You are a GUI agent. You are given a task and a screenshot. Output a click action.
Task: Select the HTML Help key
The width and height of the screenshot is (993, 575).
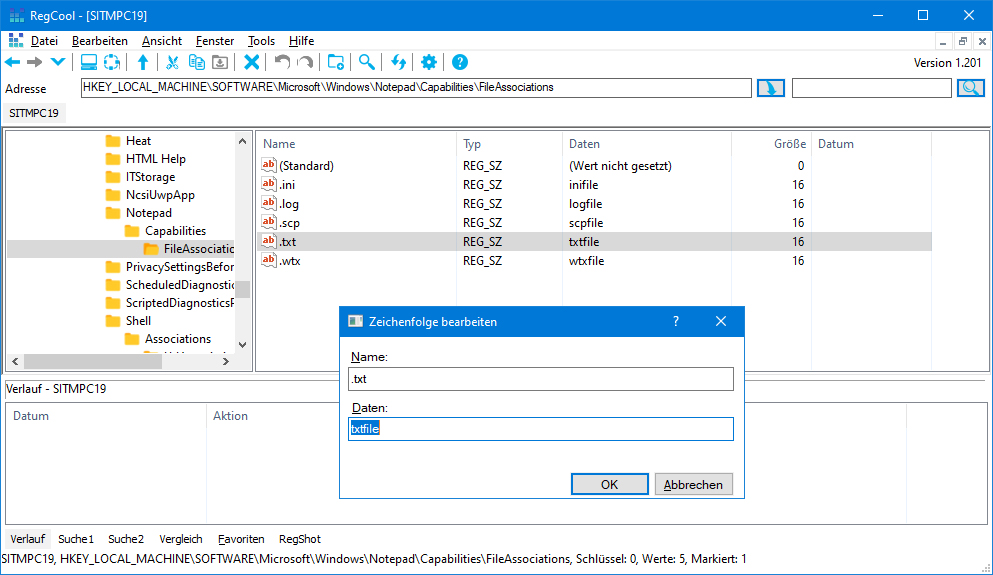(155, 159)
